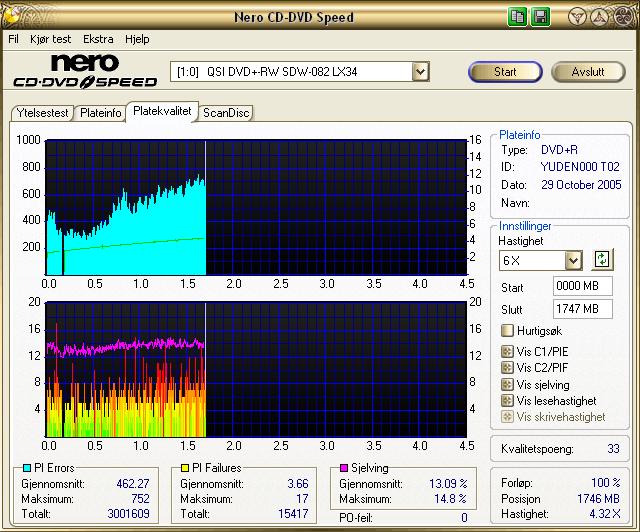This screenshot has width=640, height=532.
Task: Toggle the Vis lesehastighet checkbox
Action: click(x=507, y=401)
